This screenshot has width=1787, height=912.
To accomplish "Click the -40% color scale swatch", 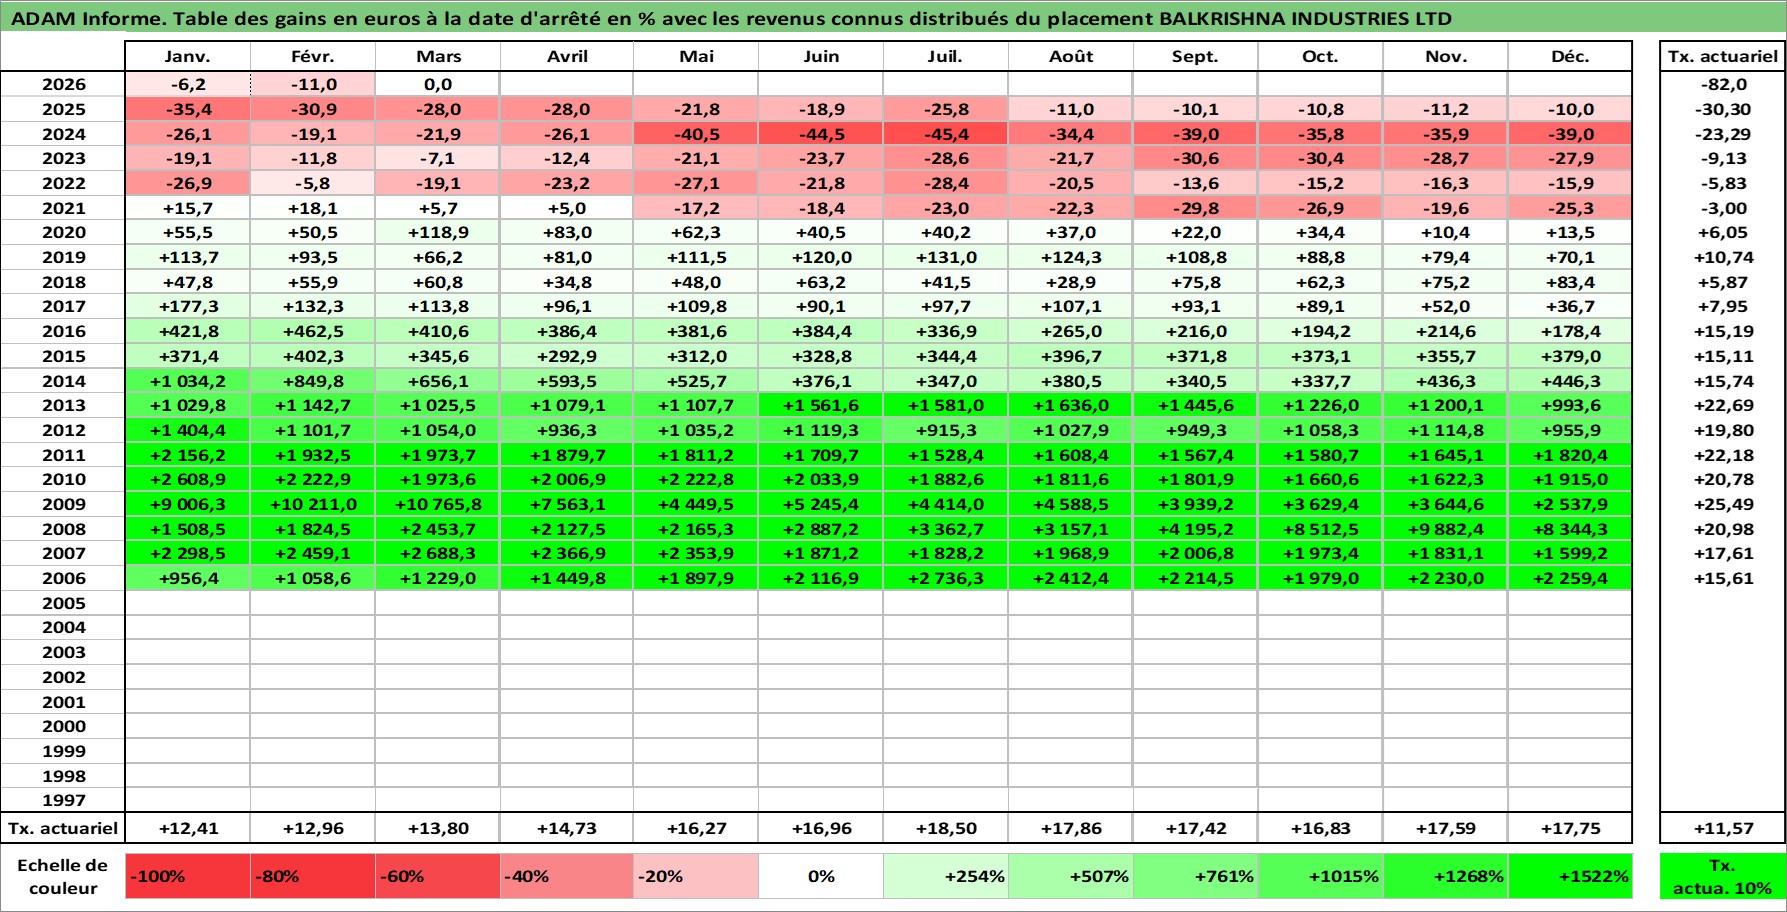I will pos(567,876).
